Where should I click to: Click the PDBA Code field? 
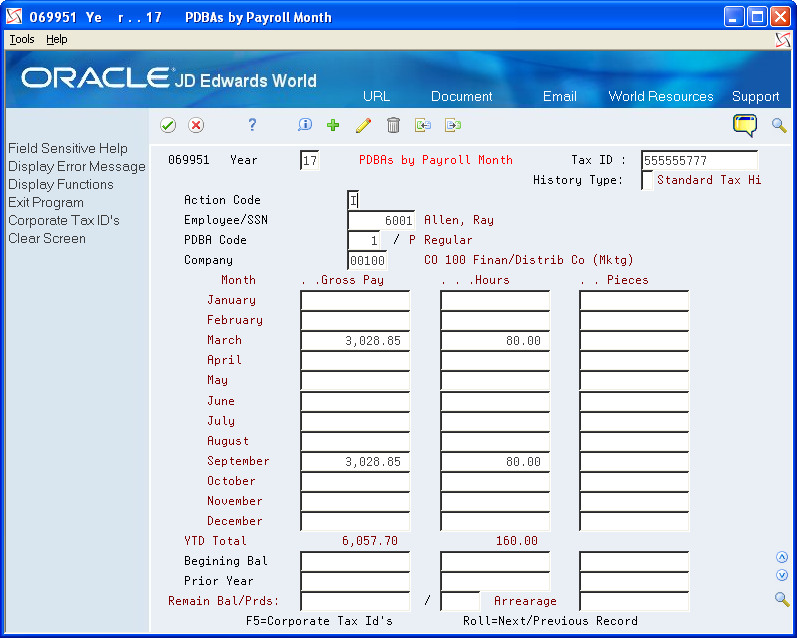(x=364, y=240)
